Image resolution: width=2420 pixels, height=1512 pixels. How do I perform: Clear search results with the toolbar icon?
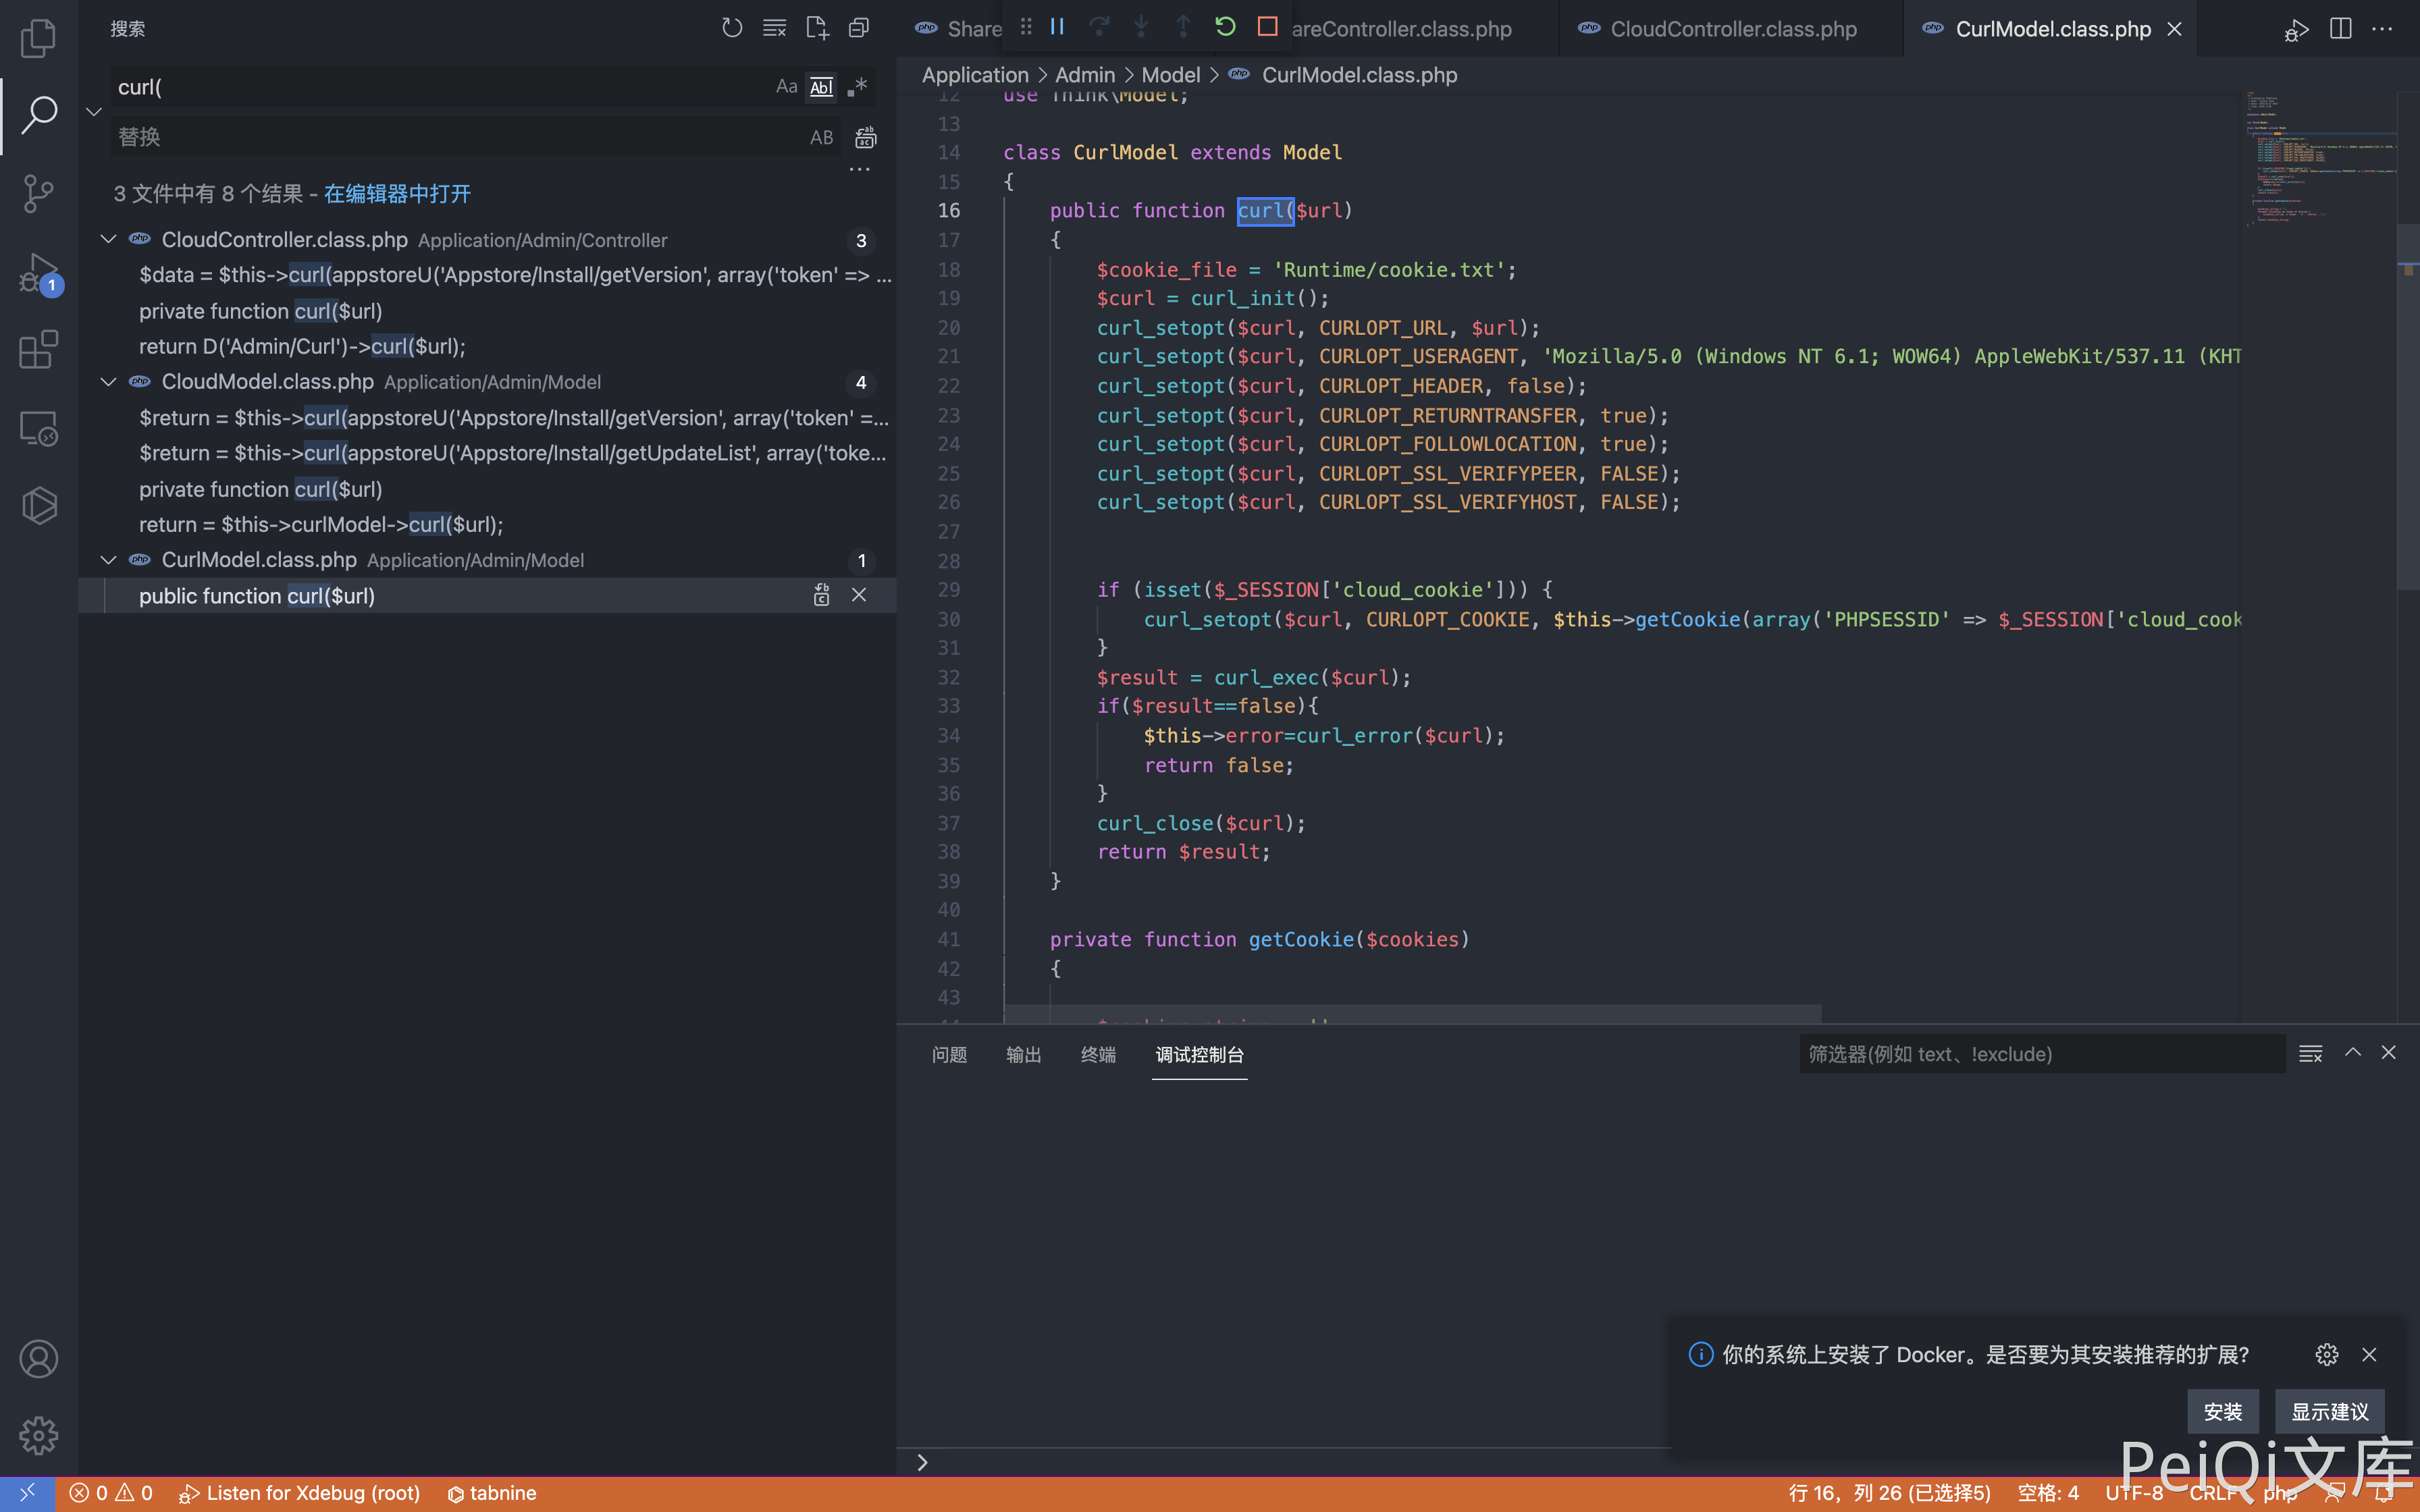point(774,28)
